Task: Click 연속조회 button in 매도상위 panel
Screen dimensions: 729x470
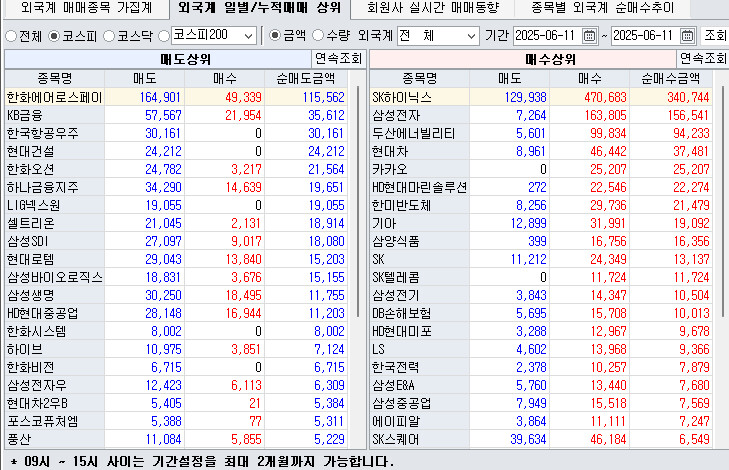Action: (338, 59)
